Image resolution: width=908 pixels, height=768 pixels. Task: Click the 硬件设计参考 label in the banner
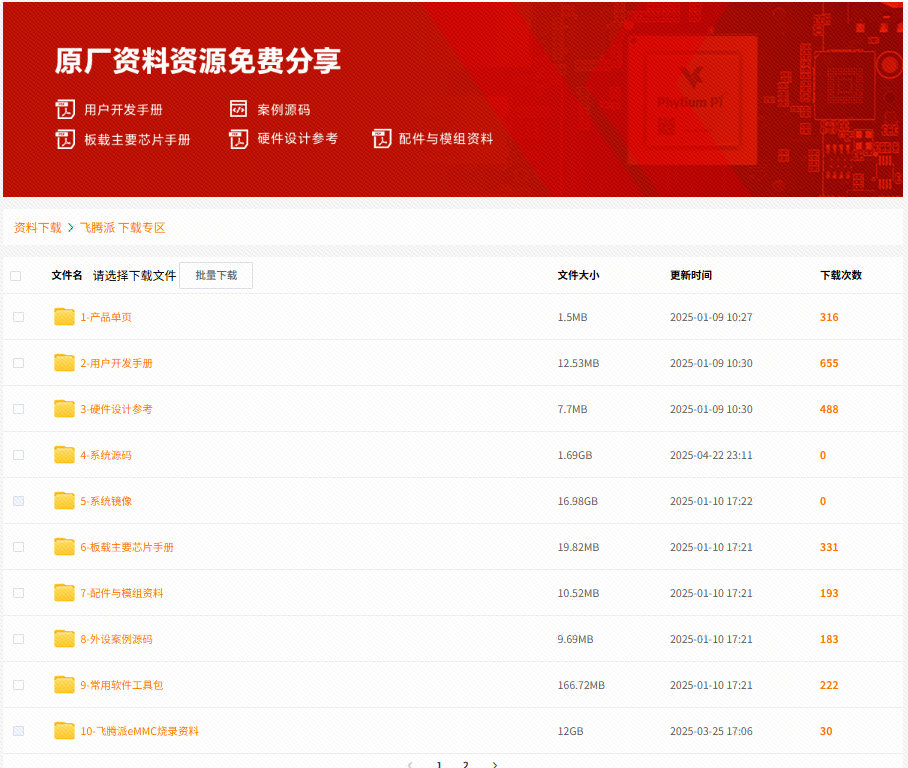point(298,138)
